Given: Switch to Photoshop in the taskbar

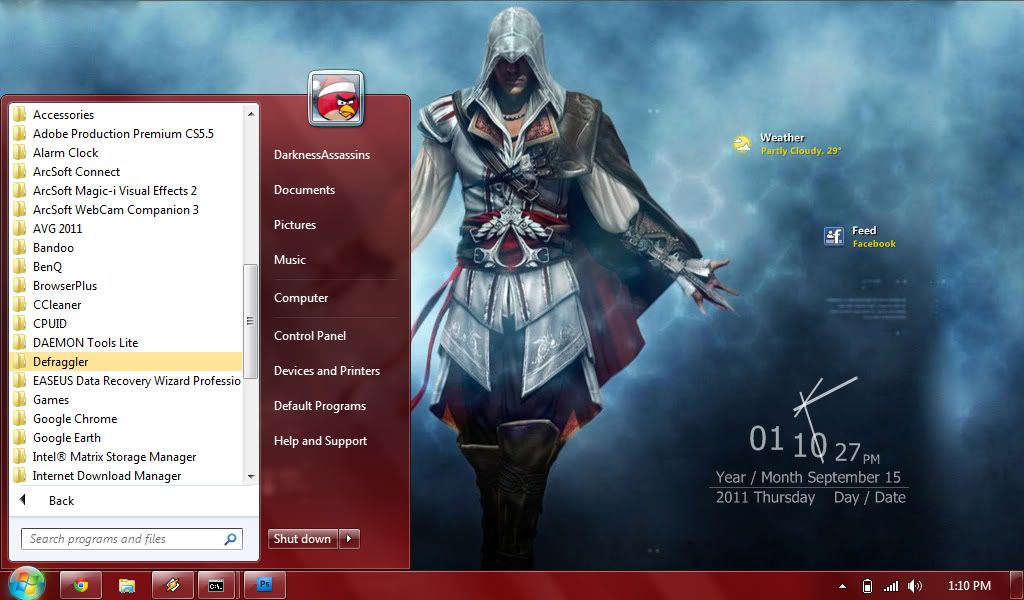Looking at the screenshot, I should click(265, 585).
